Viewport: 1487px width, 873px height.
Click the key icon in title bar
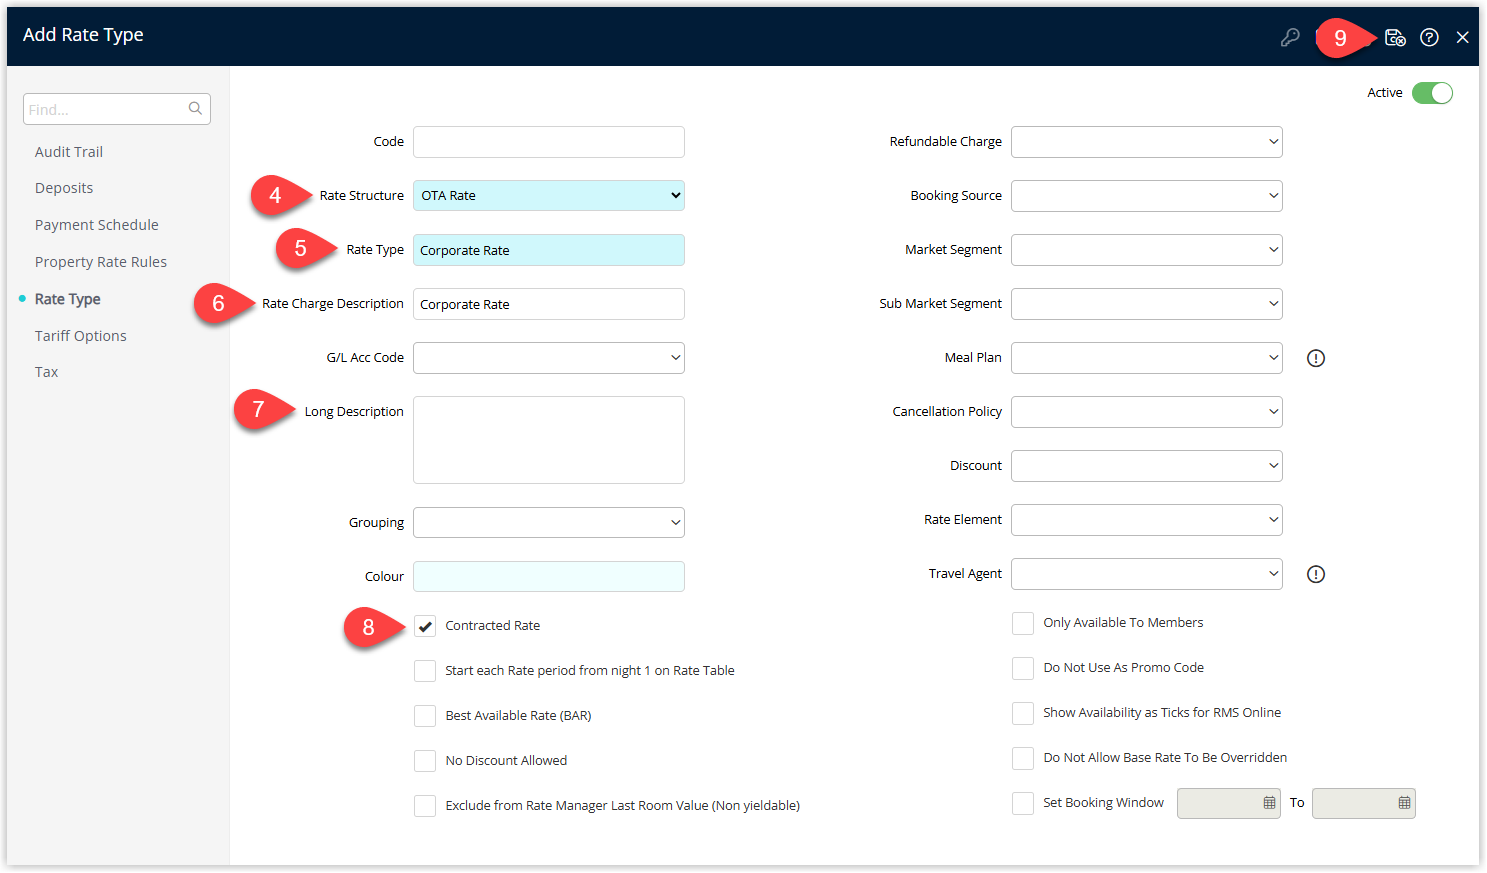click(x=1290, y=38)
